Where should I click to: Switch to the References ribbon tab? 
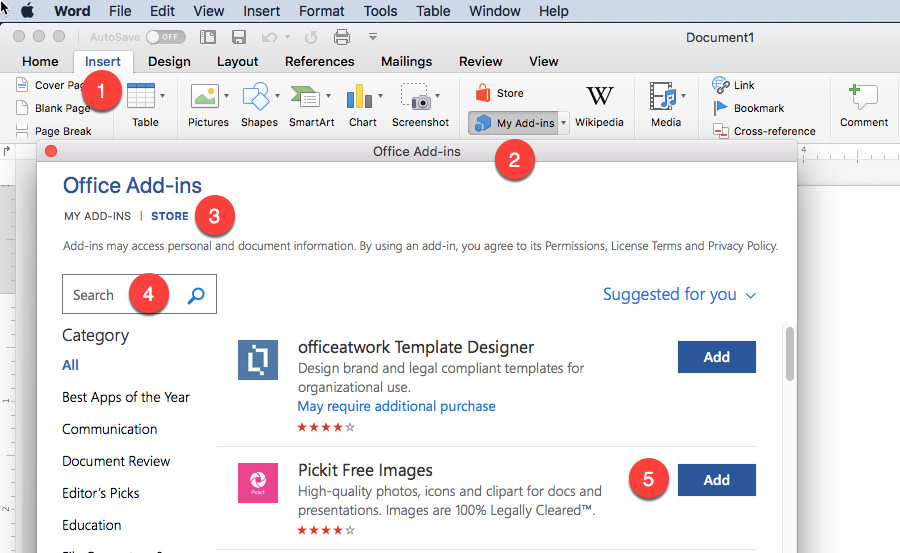tap(320, 61)
